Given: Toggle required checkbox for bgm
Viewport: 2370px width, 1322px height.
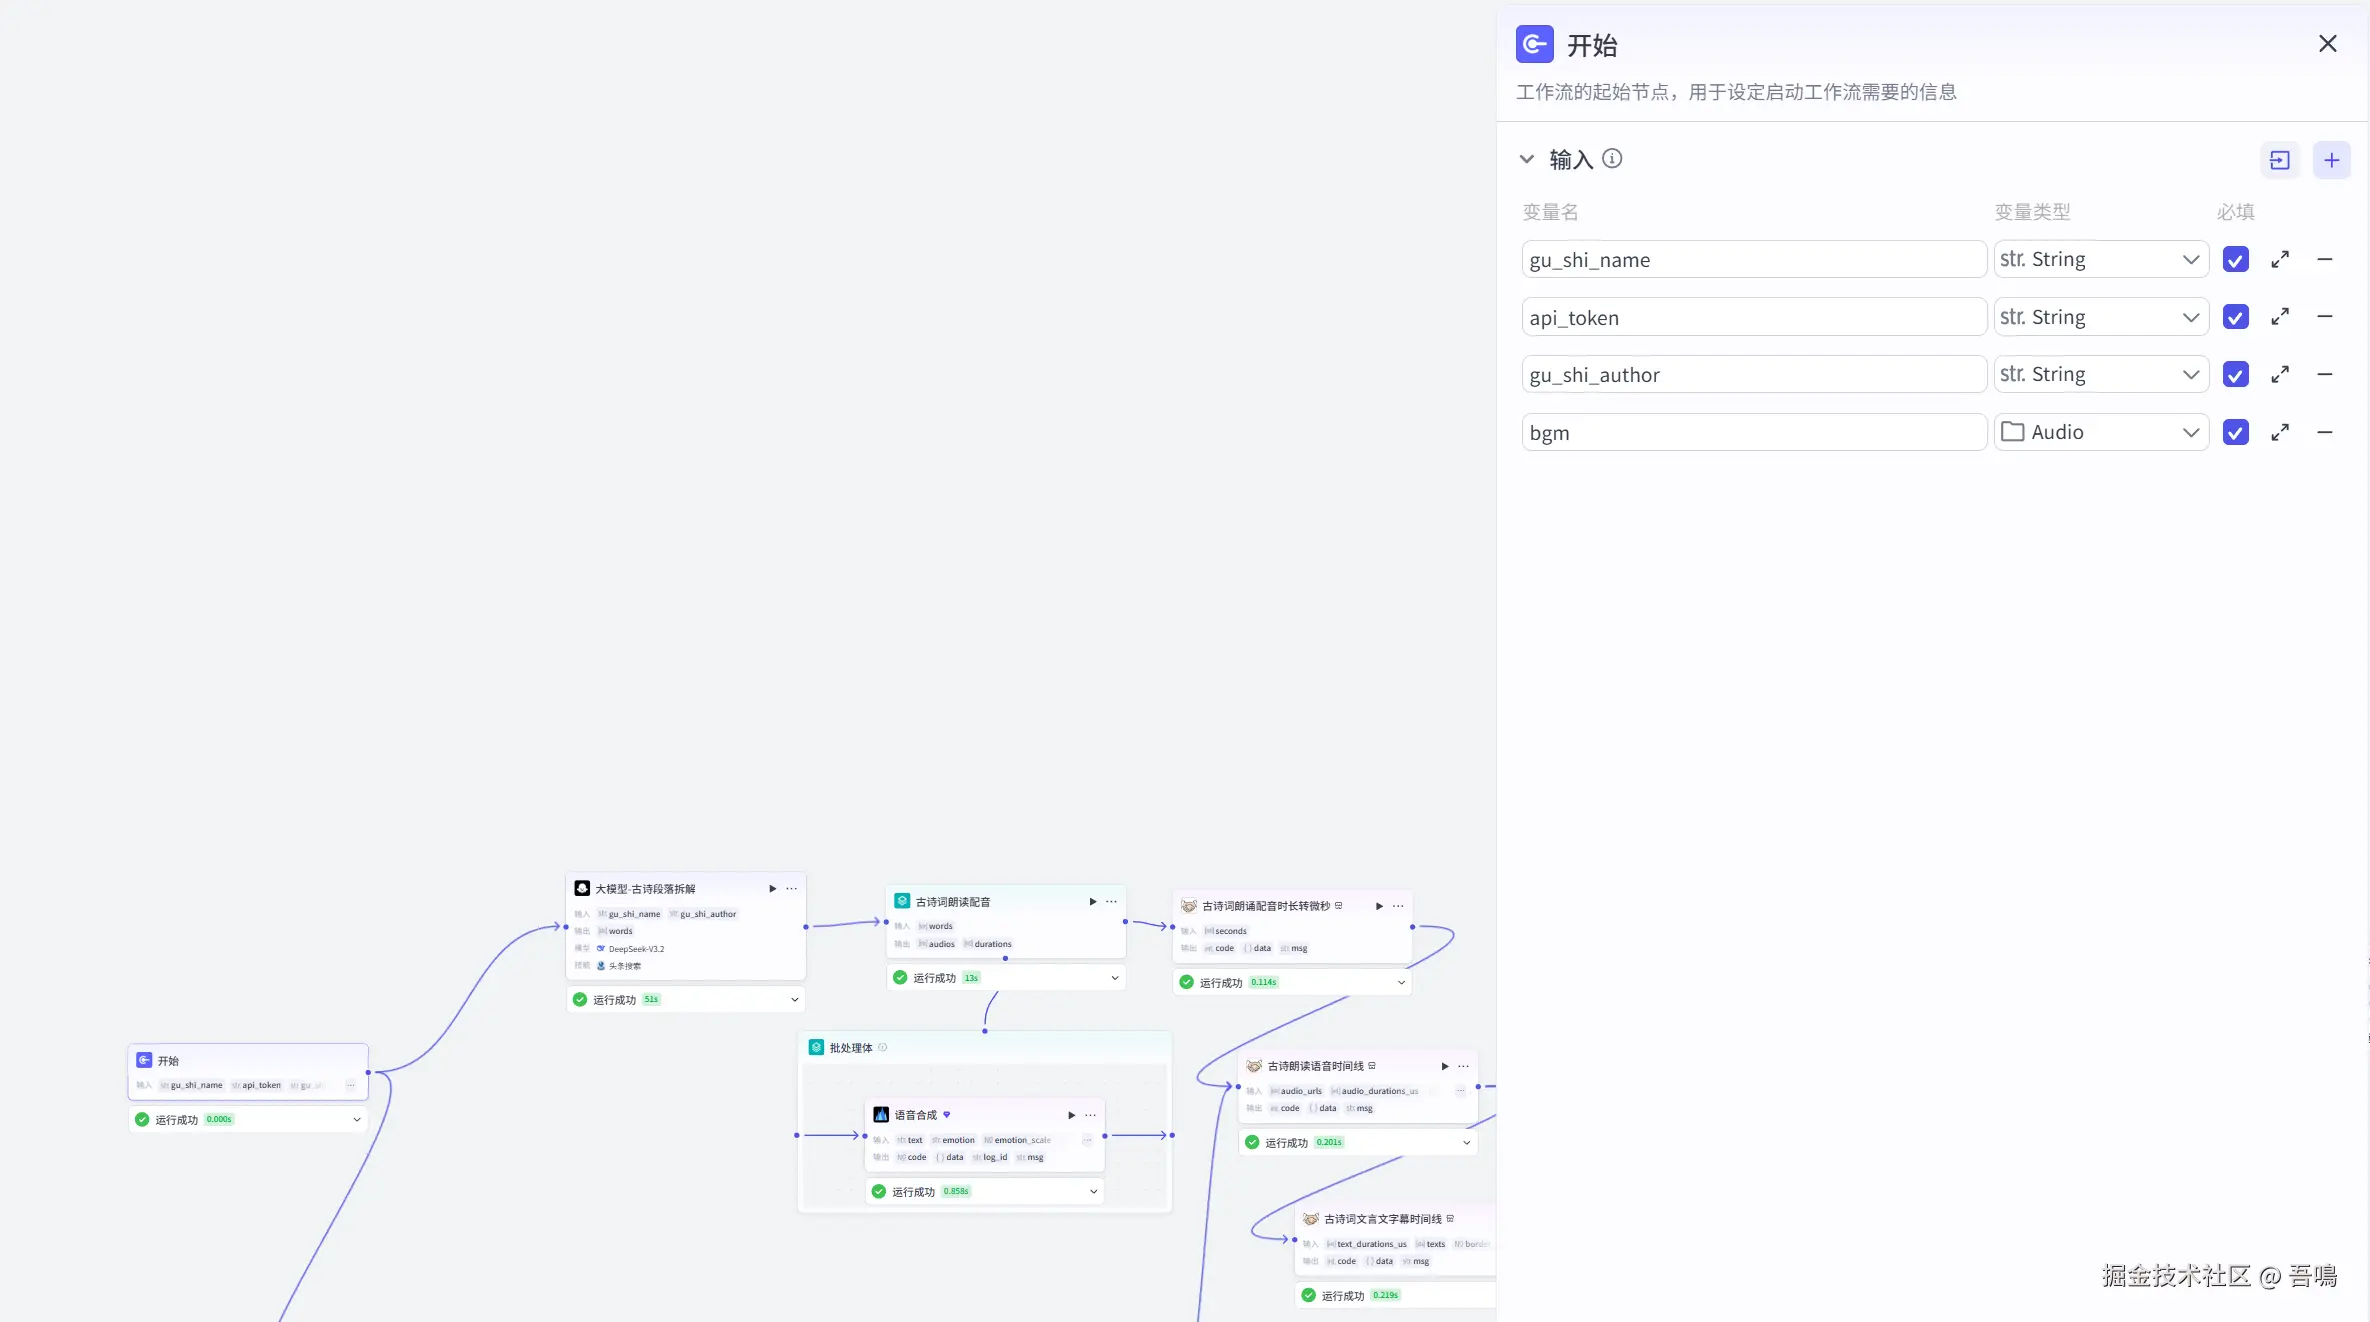Looking at the screenshot, I should click(x=2235, y=432).
